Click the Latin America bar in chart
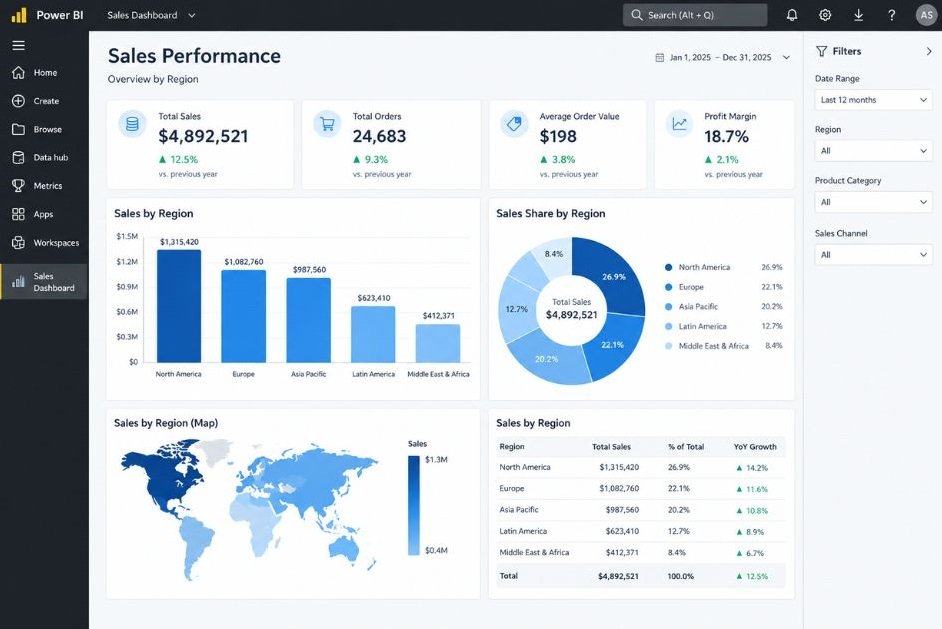This screenshot has width=942, height=629. coord(373,334)
